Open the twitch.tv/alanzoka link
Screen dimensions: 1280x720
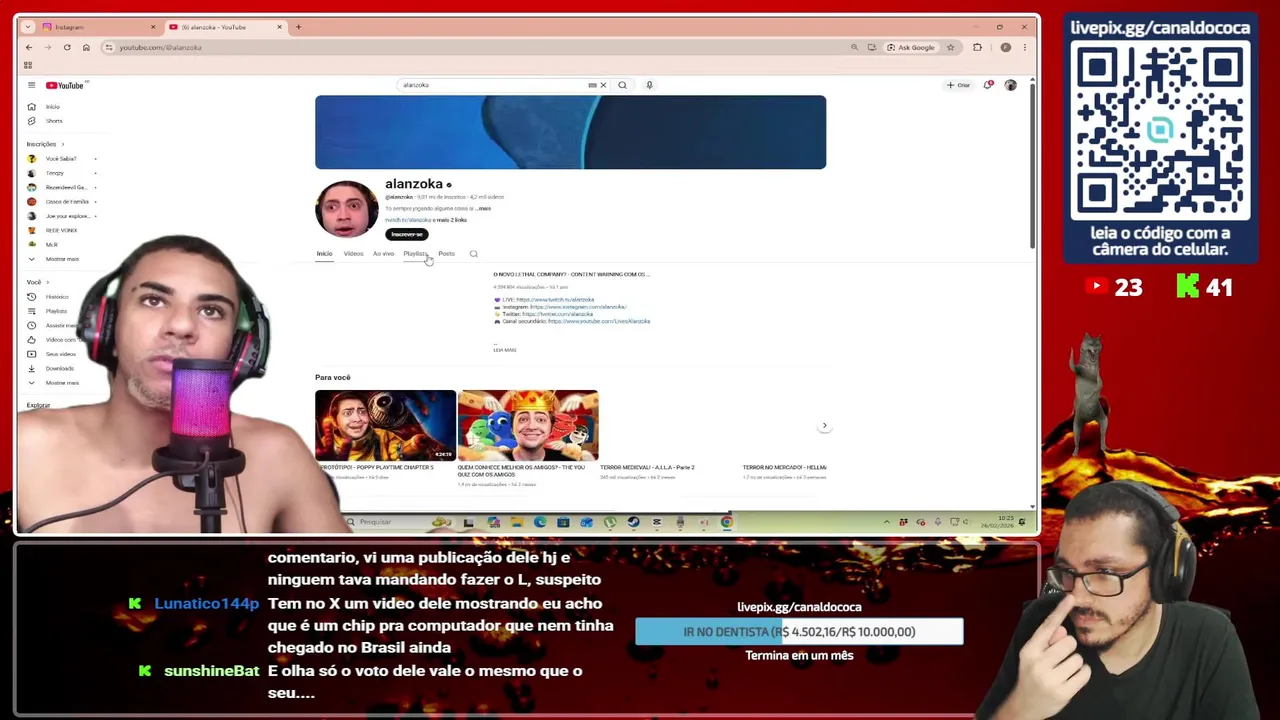click(408, 220)
